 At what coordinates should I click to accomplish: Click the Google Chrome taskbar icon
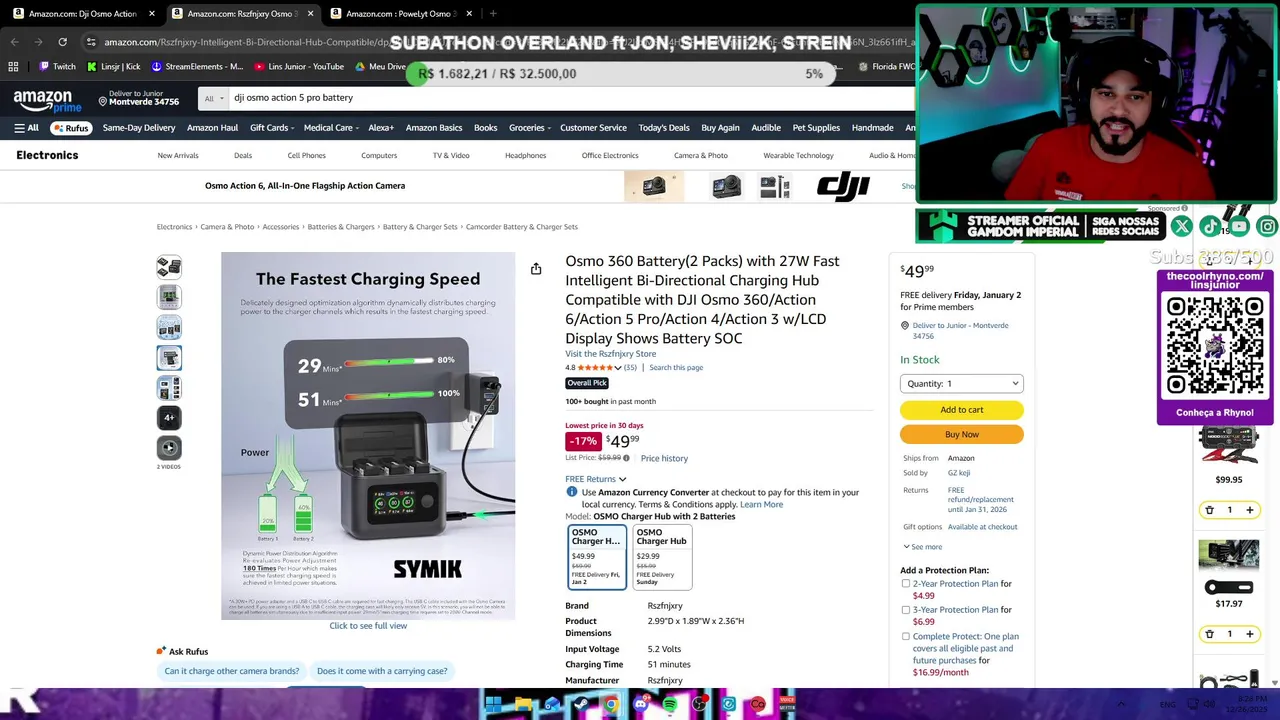pos(611,705)
